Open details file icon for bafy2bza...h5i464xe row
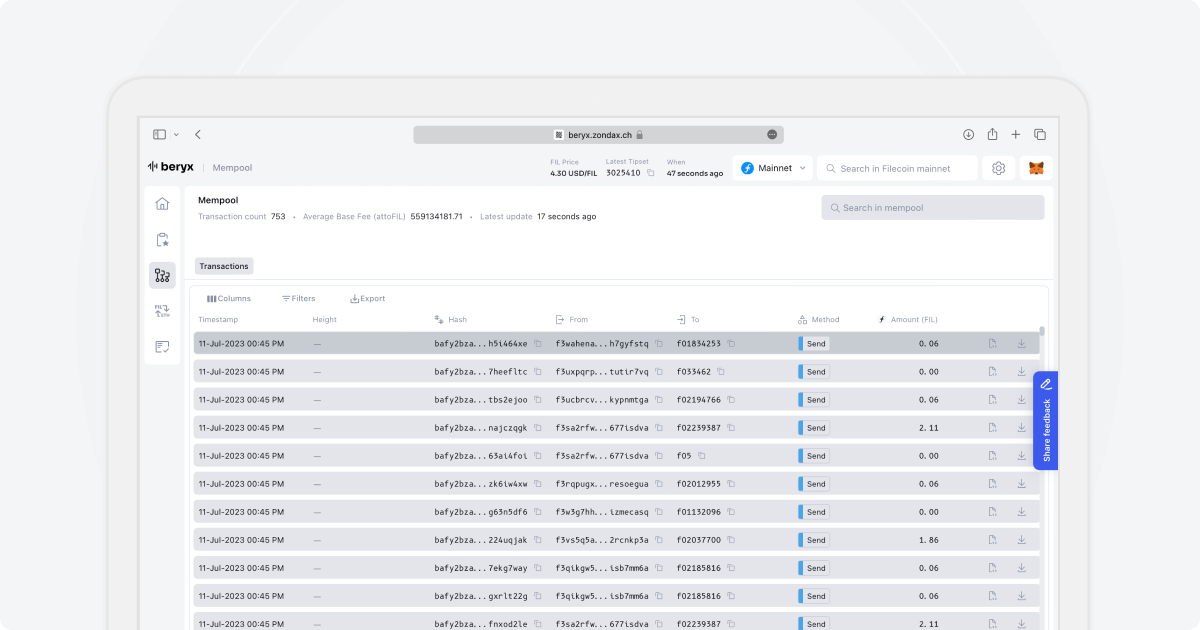 click(x=992, y=343)
